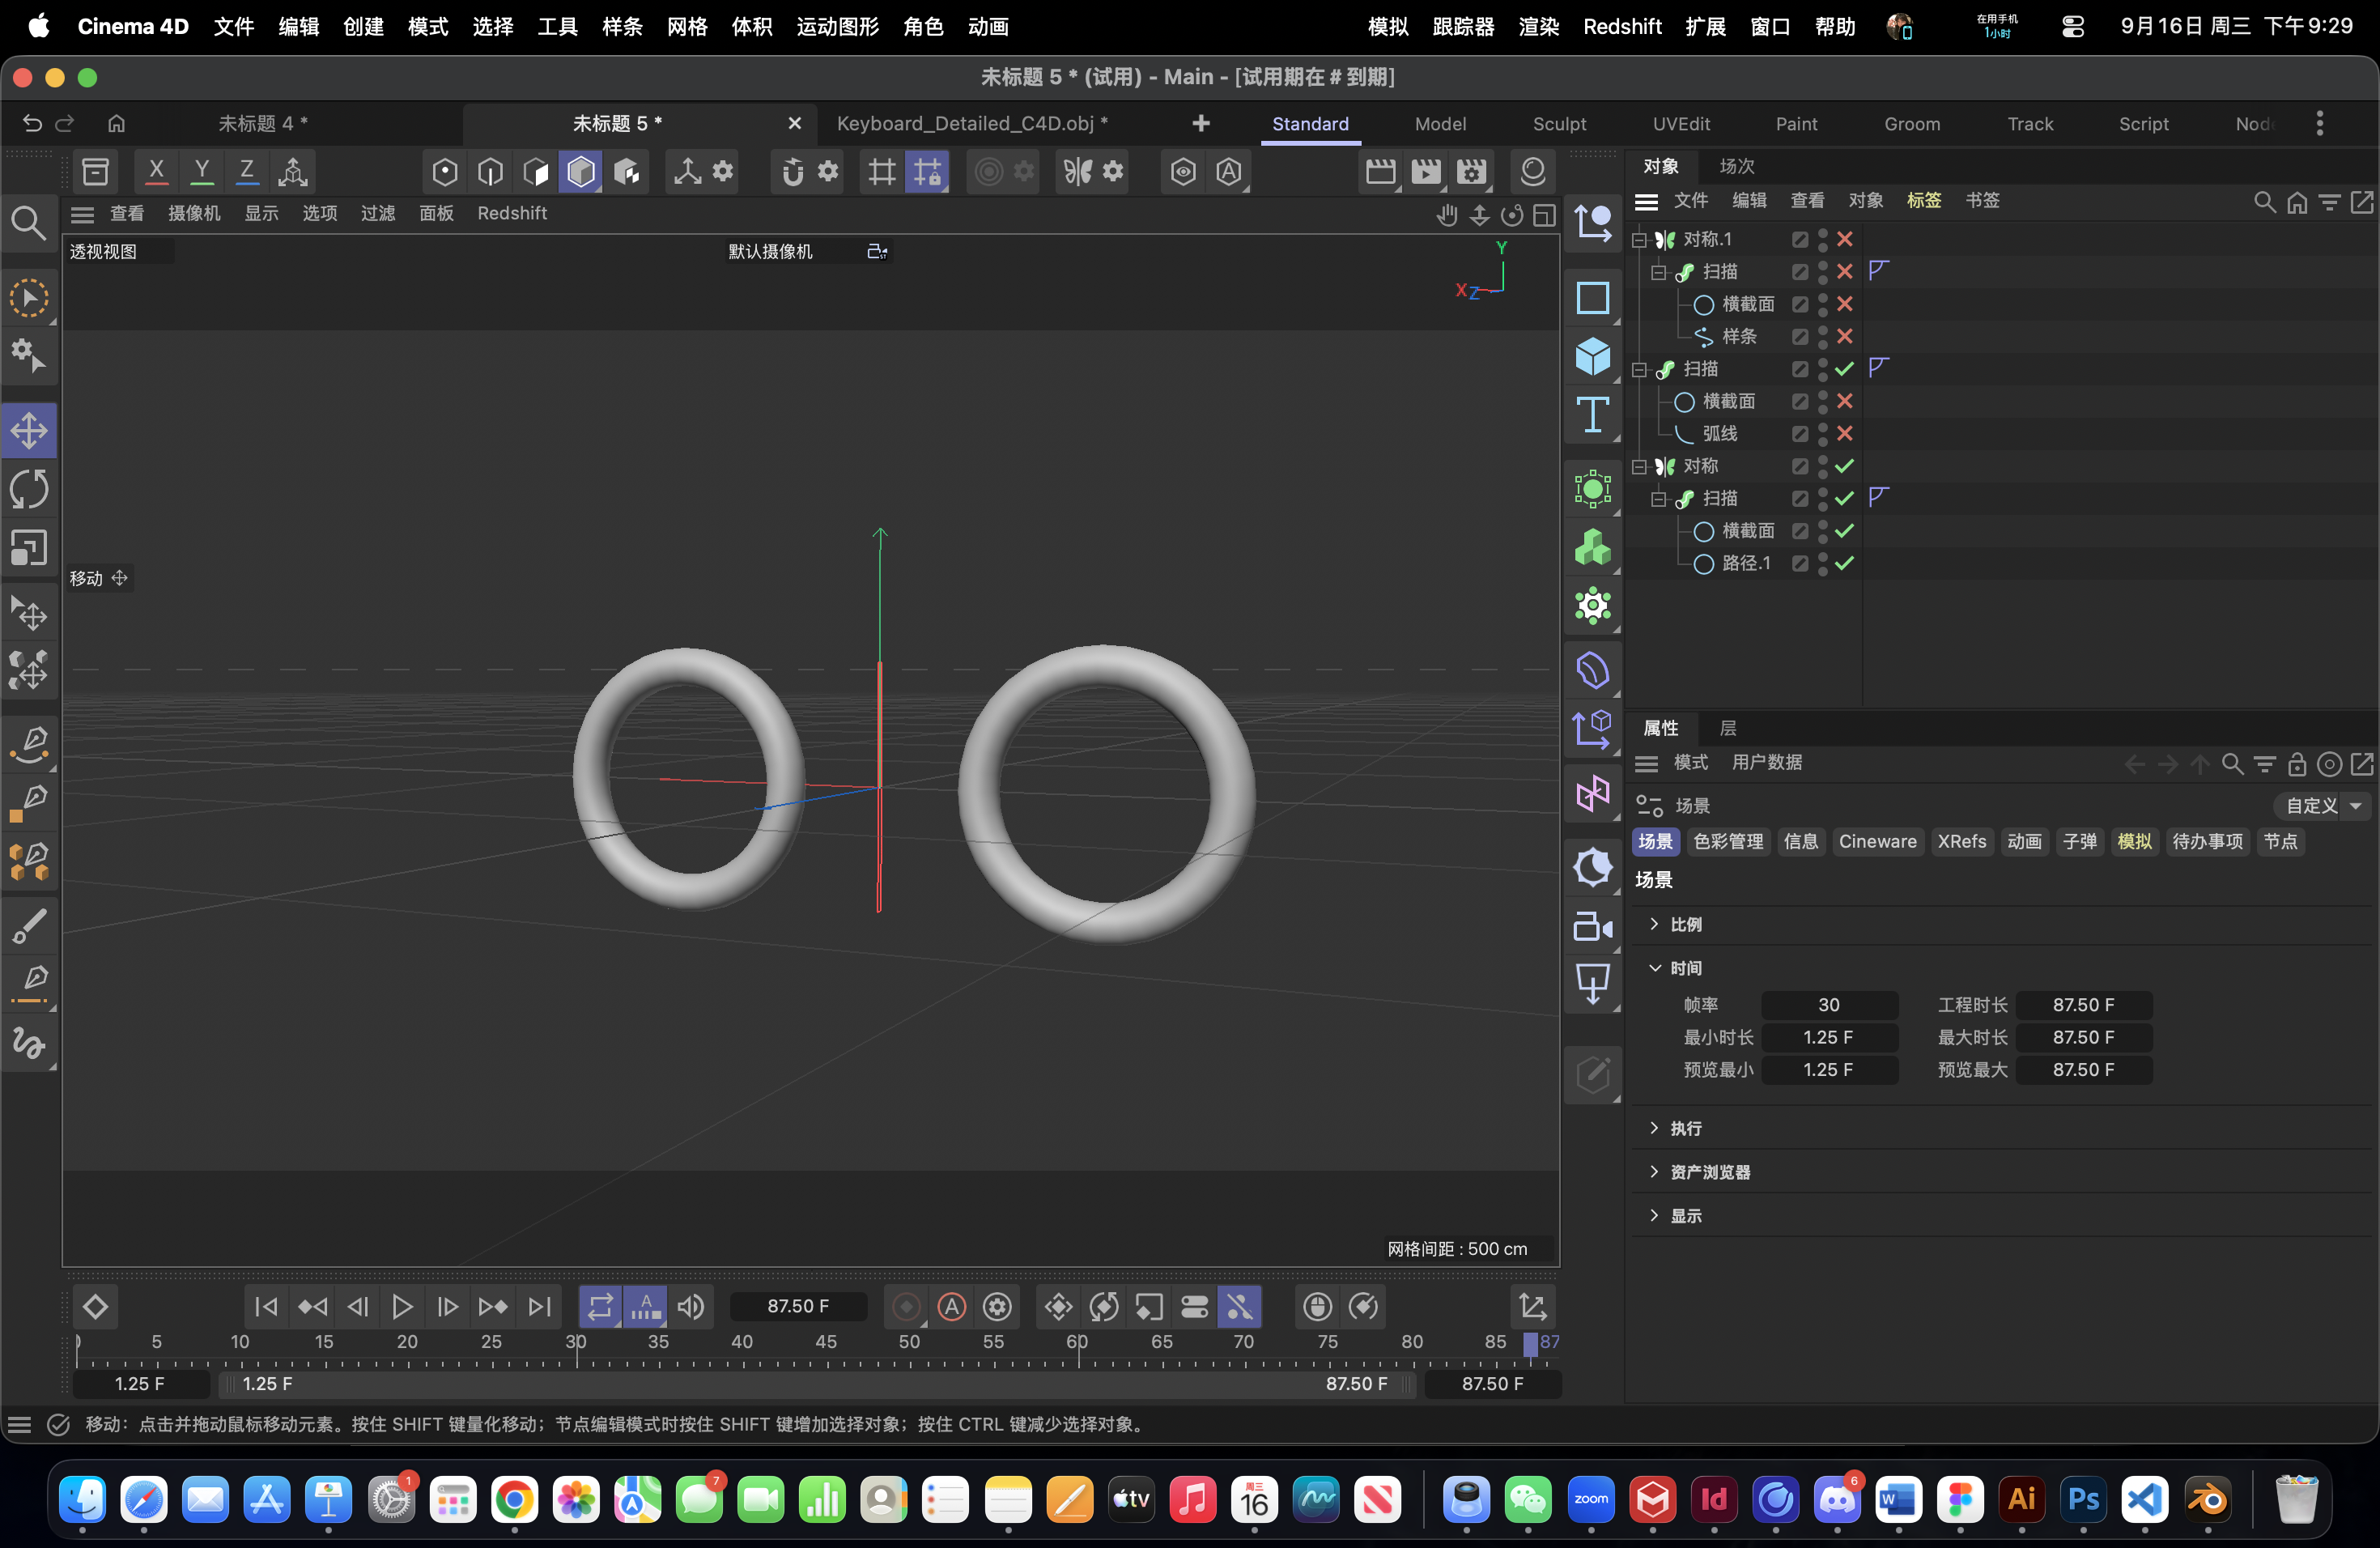
Task: Switch to the 未标题 4 document
Action: pyautogui.click(x=263, y=123)
